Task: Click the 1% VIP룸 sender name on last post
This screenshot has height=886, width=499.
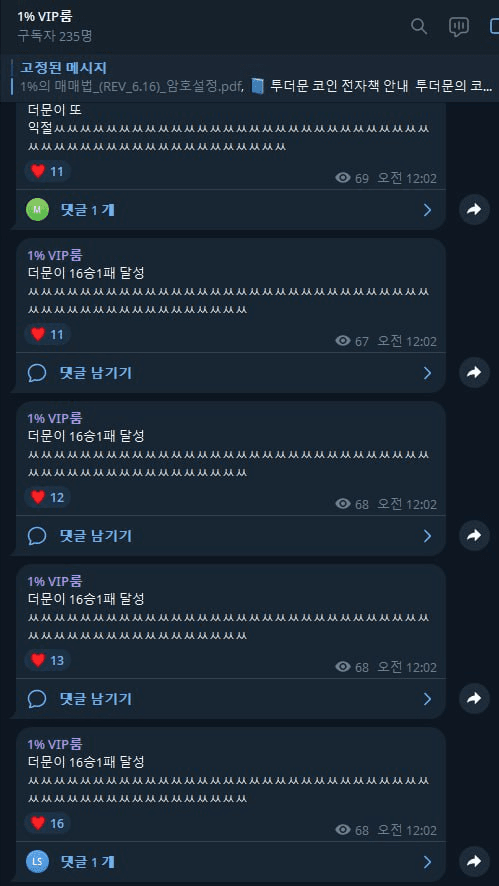Action: (x=55, y=744)
